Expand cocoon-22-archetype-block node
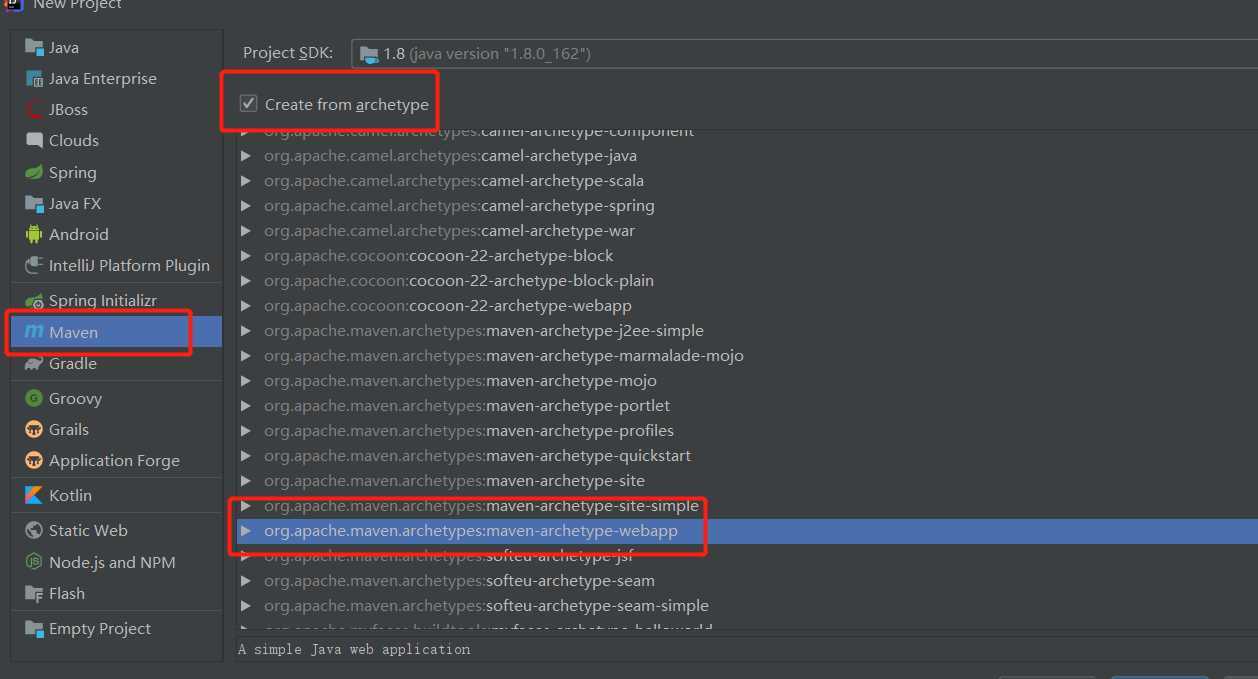1258x679 pixels. 246,256
